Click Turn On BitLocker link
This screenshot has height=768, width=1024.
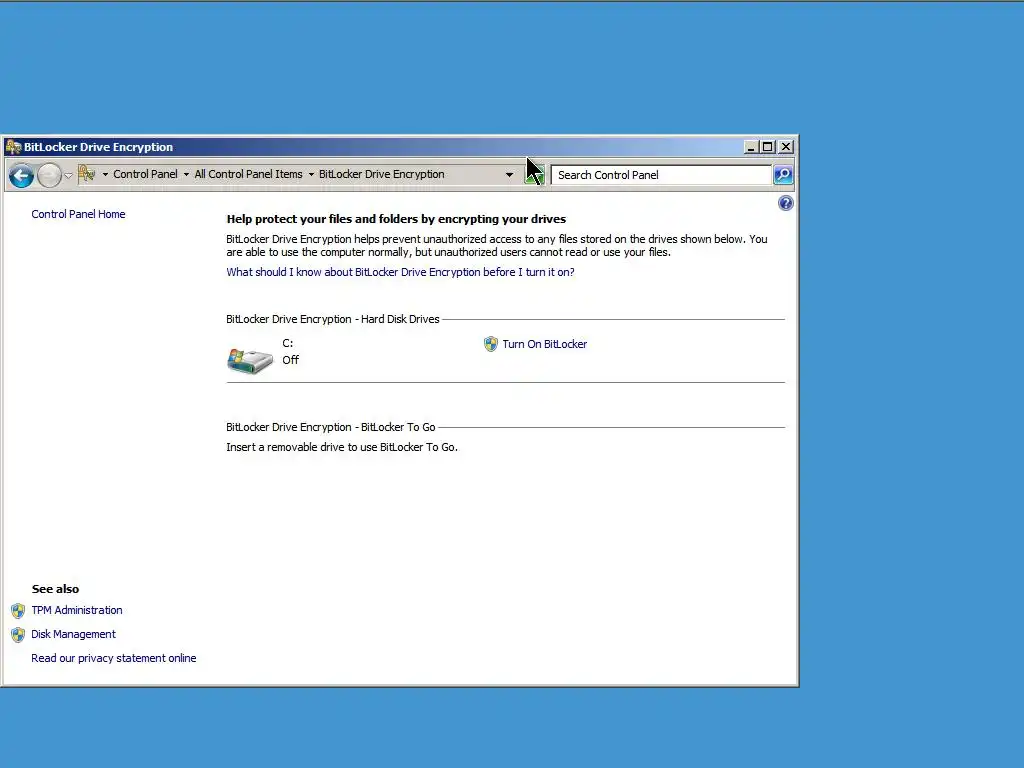coord(545,344)
